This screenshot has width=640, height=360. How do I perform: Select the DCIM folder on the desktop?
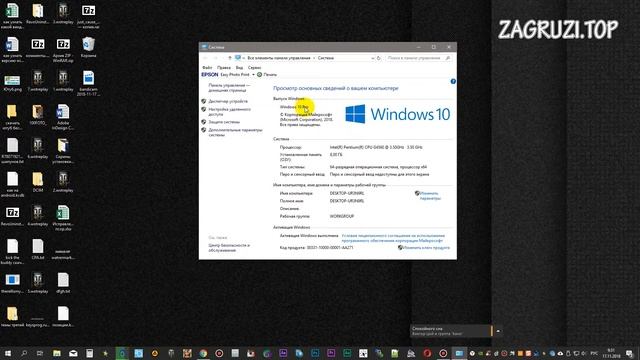[38, 182]
